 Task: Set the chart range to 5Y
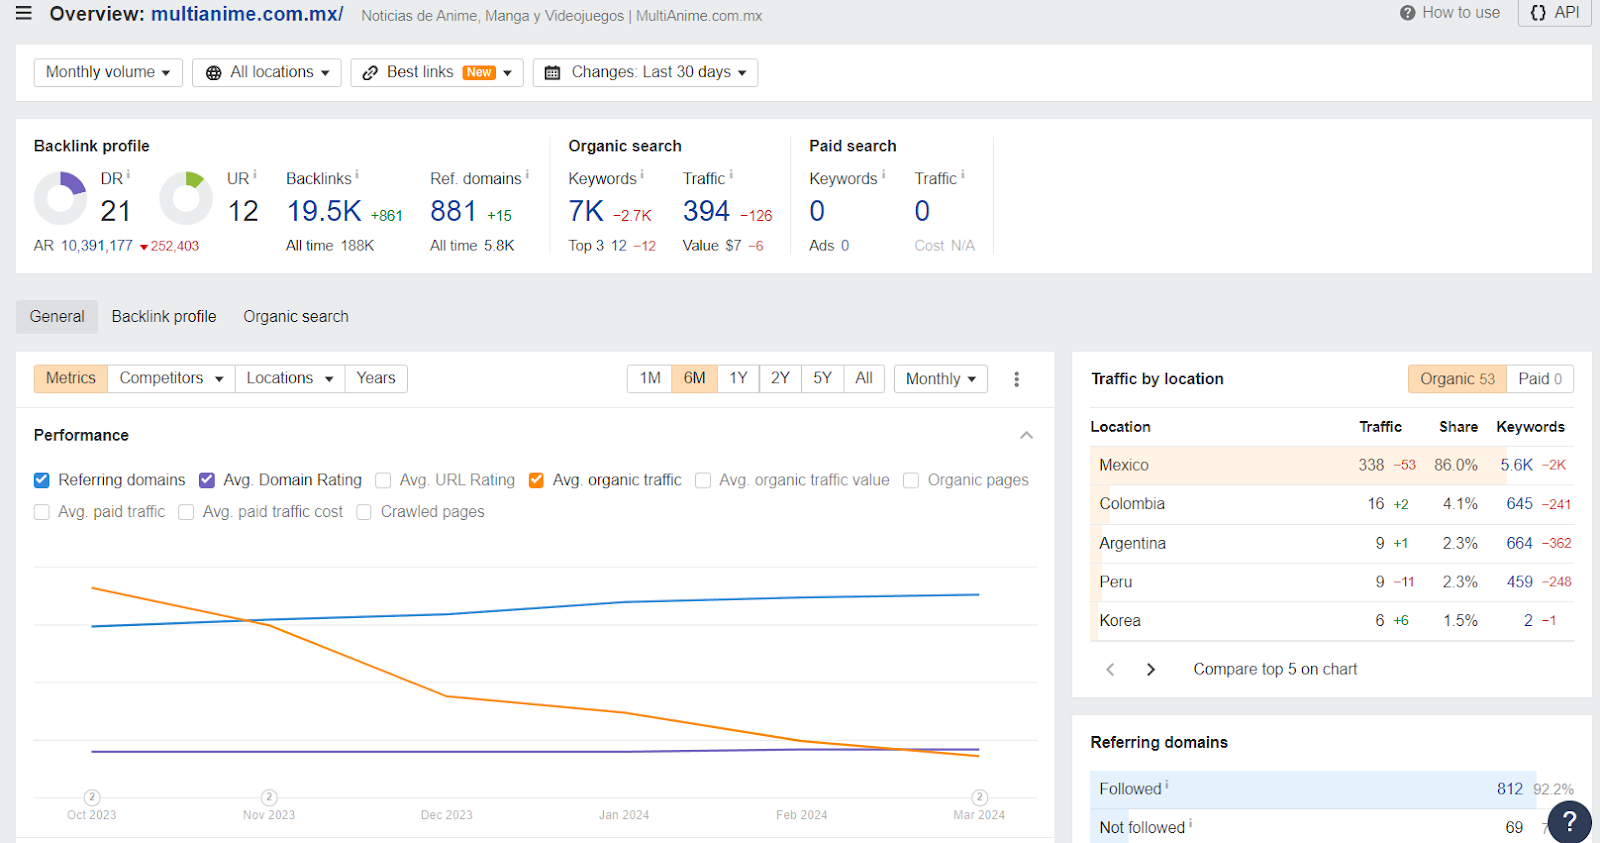tap(822, 378)
